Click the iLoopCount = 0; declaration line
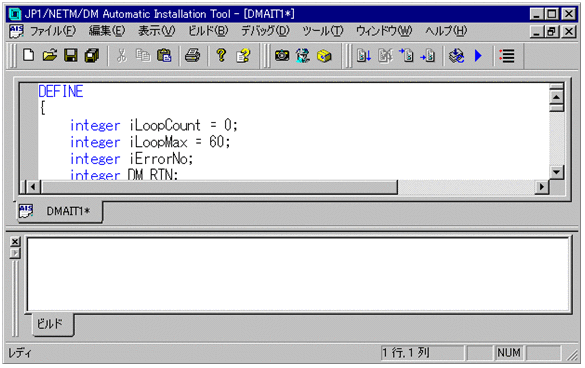The image size is (585, 368). (x=153, y=125)
